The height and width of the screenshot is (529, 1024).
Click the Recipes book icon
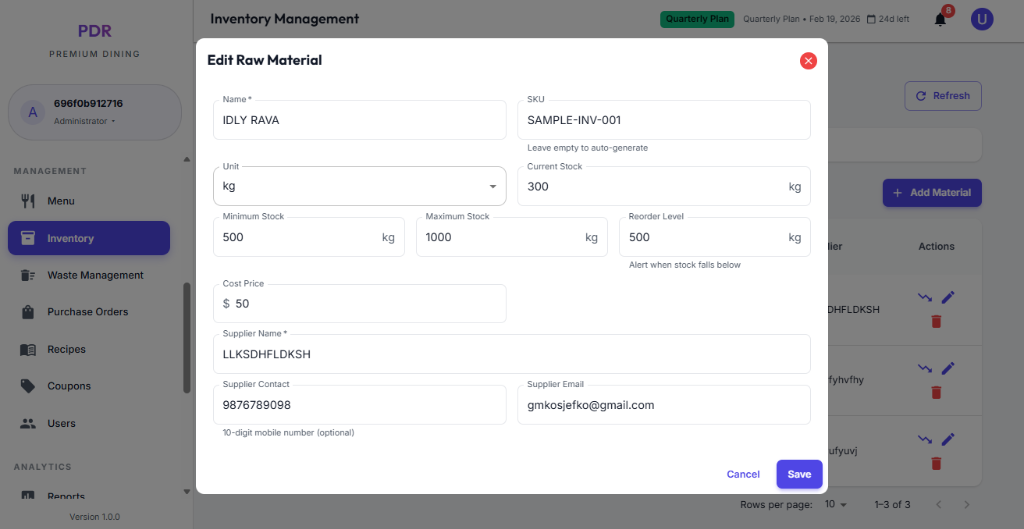click(28, 349)
